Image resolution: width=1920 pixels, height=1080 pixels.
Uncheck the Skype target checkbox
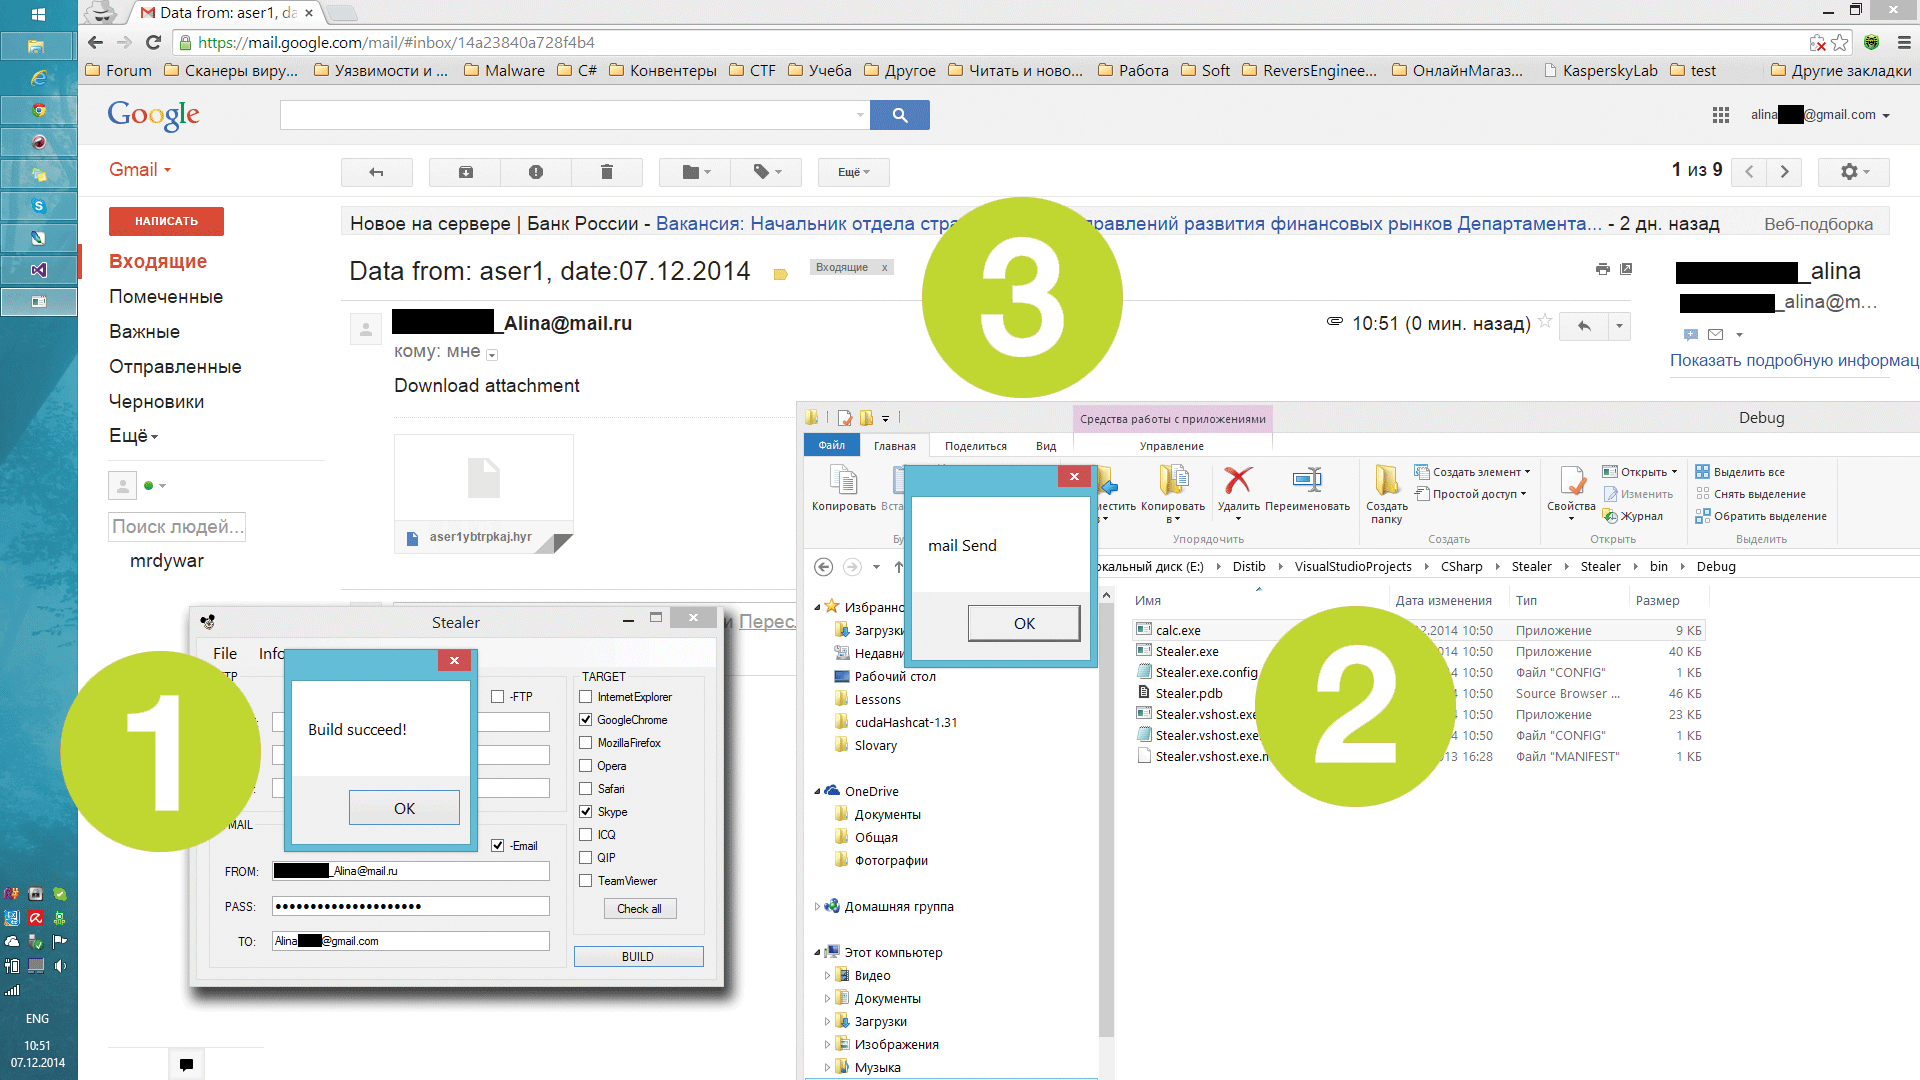pos(586,812)
